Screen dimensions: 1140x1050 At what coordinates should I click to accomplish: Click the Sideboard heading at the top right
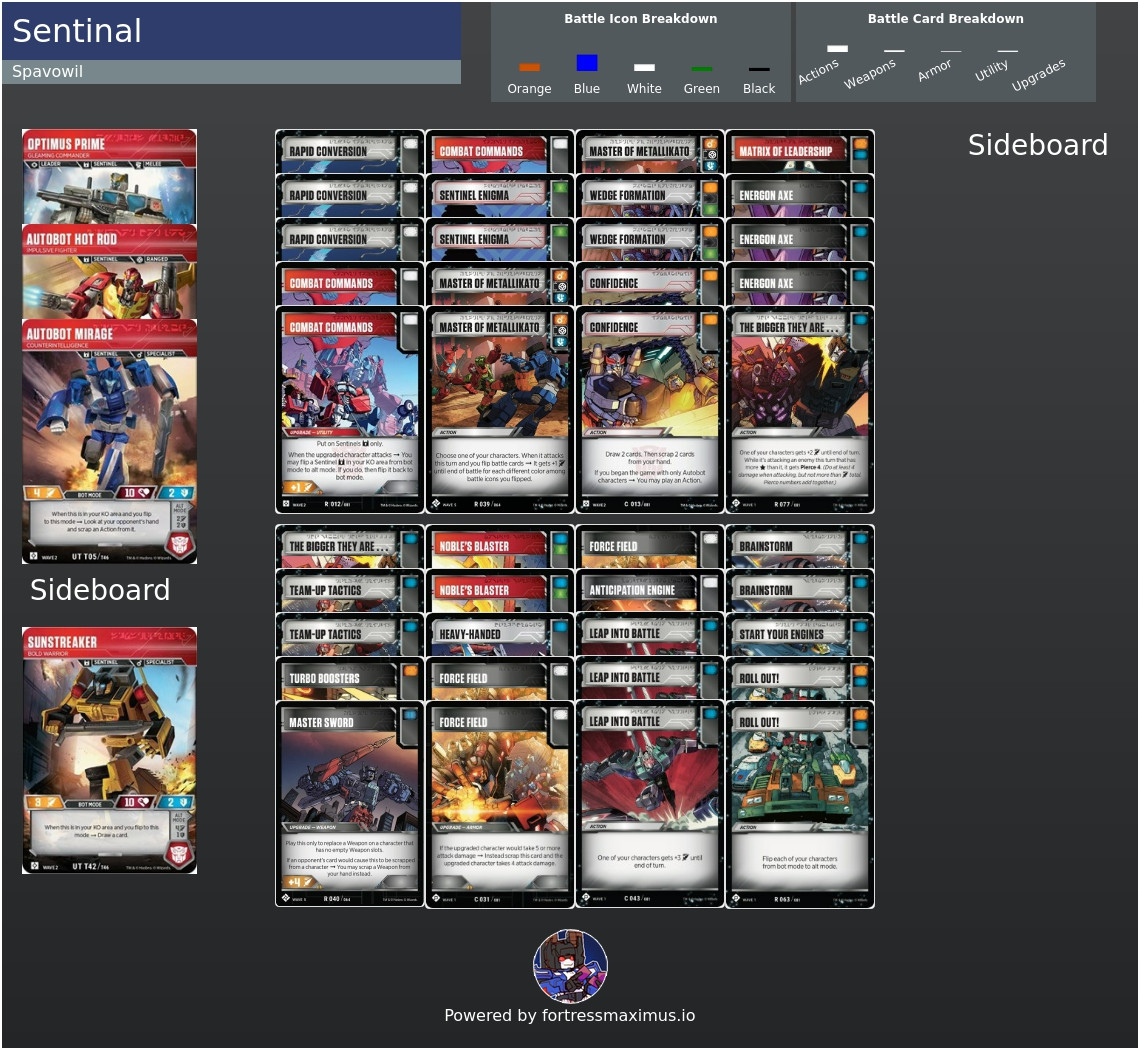tap(1038, 145)
